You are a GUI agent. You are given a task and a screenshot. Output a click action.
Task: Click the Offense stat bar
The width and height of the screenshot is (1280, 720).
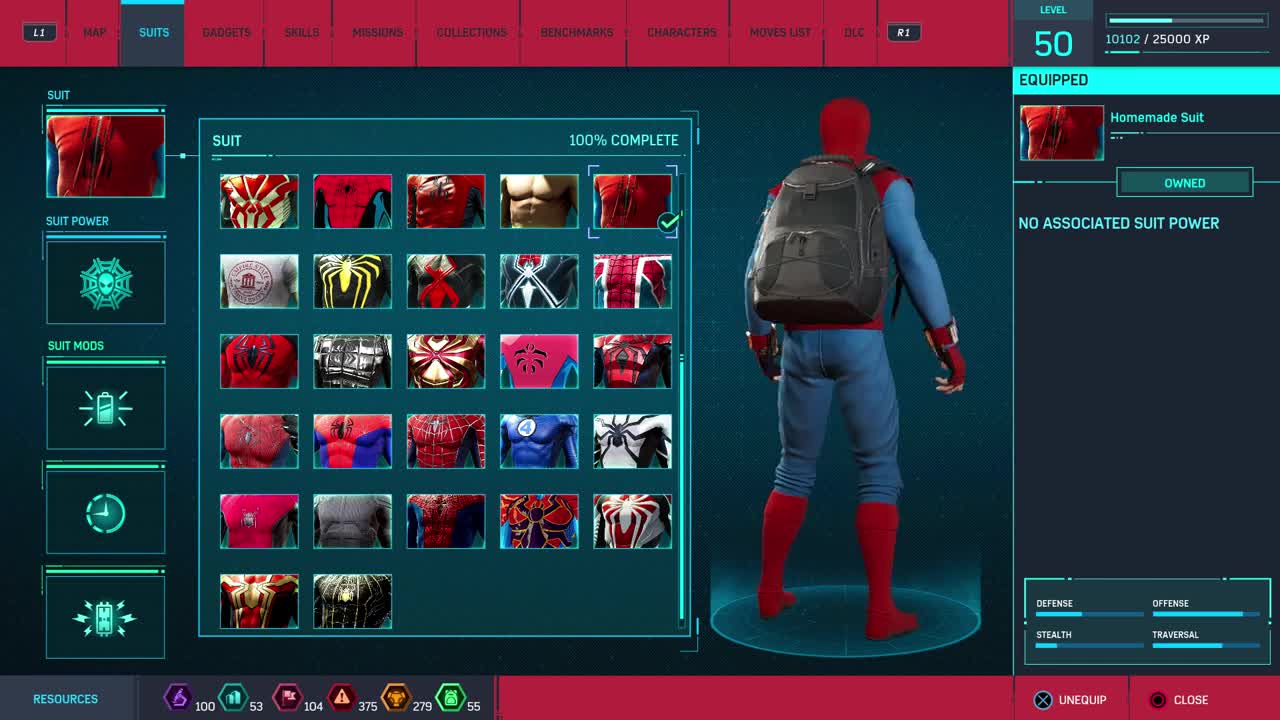point(1205,615)
